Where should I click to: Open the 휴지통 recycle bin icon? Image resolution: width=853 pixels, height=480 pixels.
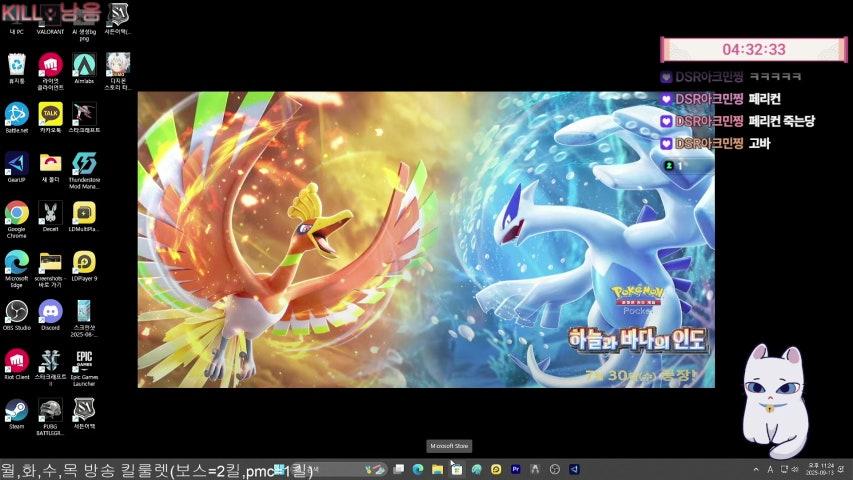(x=17, y=69)
